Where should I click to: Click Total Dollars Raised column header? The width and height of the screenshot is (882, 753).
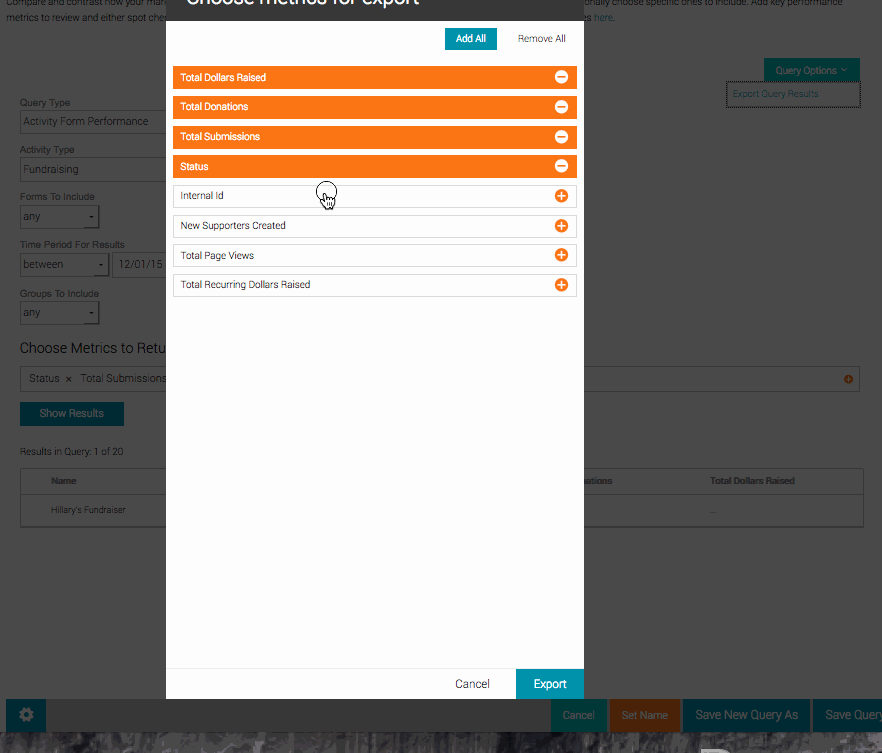pyautogui.click(x=752, y=481)
